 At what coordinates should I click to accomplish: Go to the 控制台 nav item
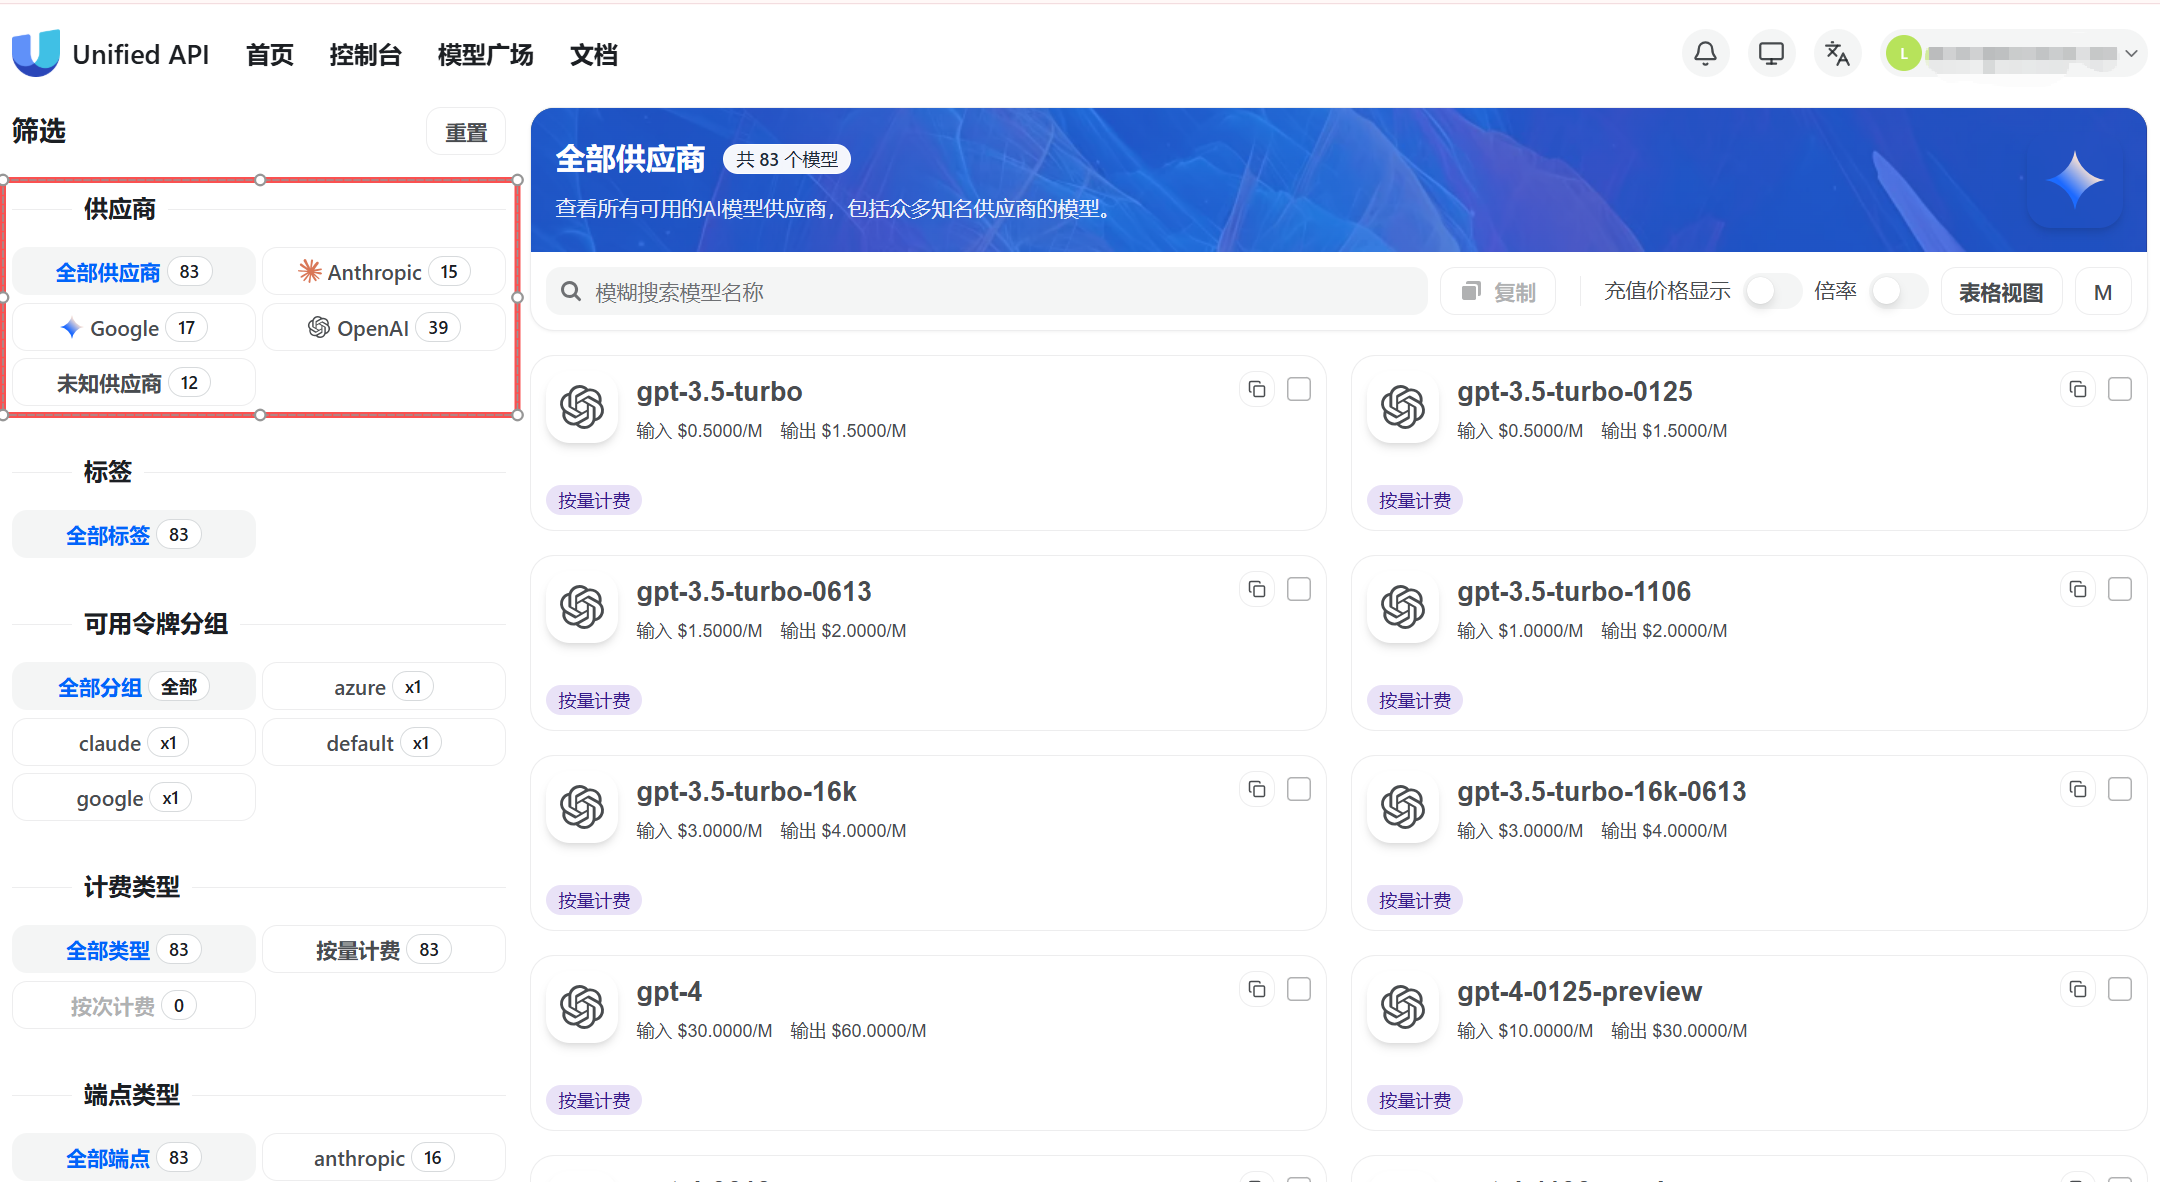pos(365,55)
